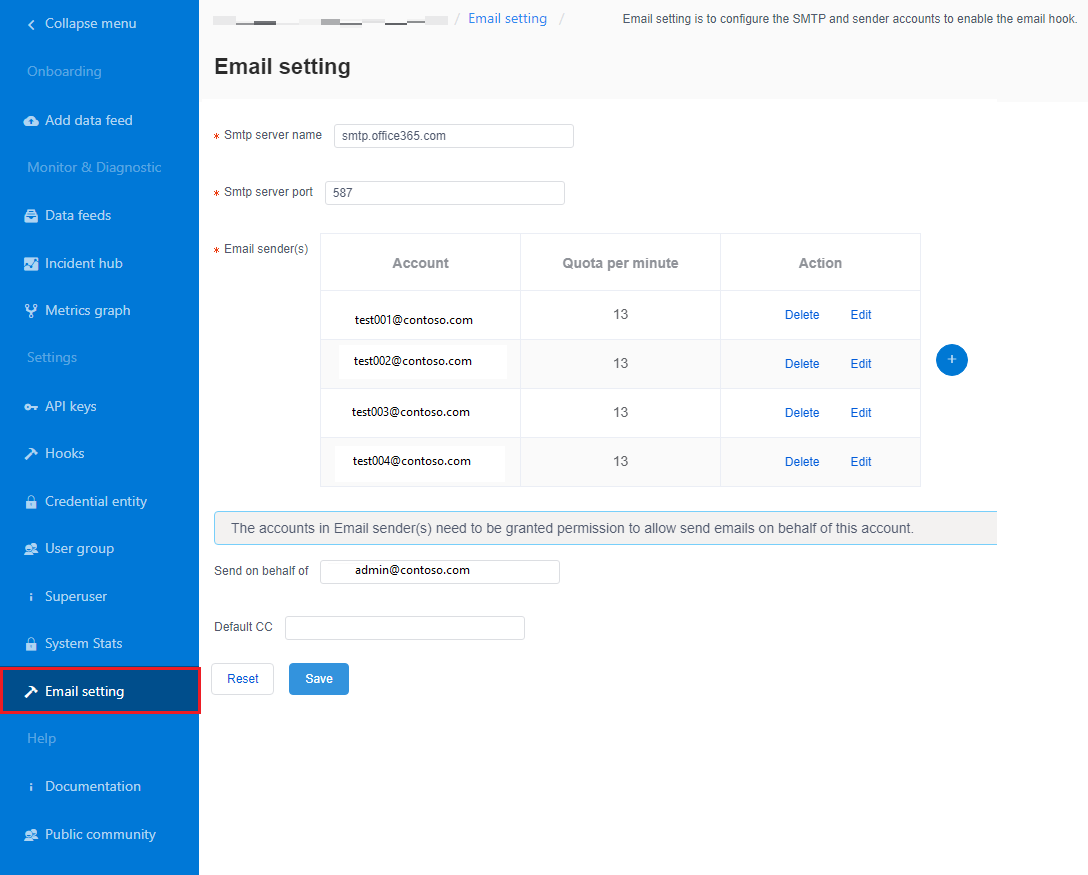Open the User group page
The image size is (1088, 875).
click(78, 548)
